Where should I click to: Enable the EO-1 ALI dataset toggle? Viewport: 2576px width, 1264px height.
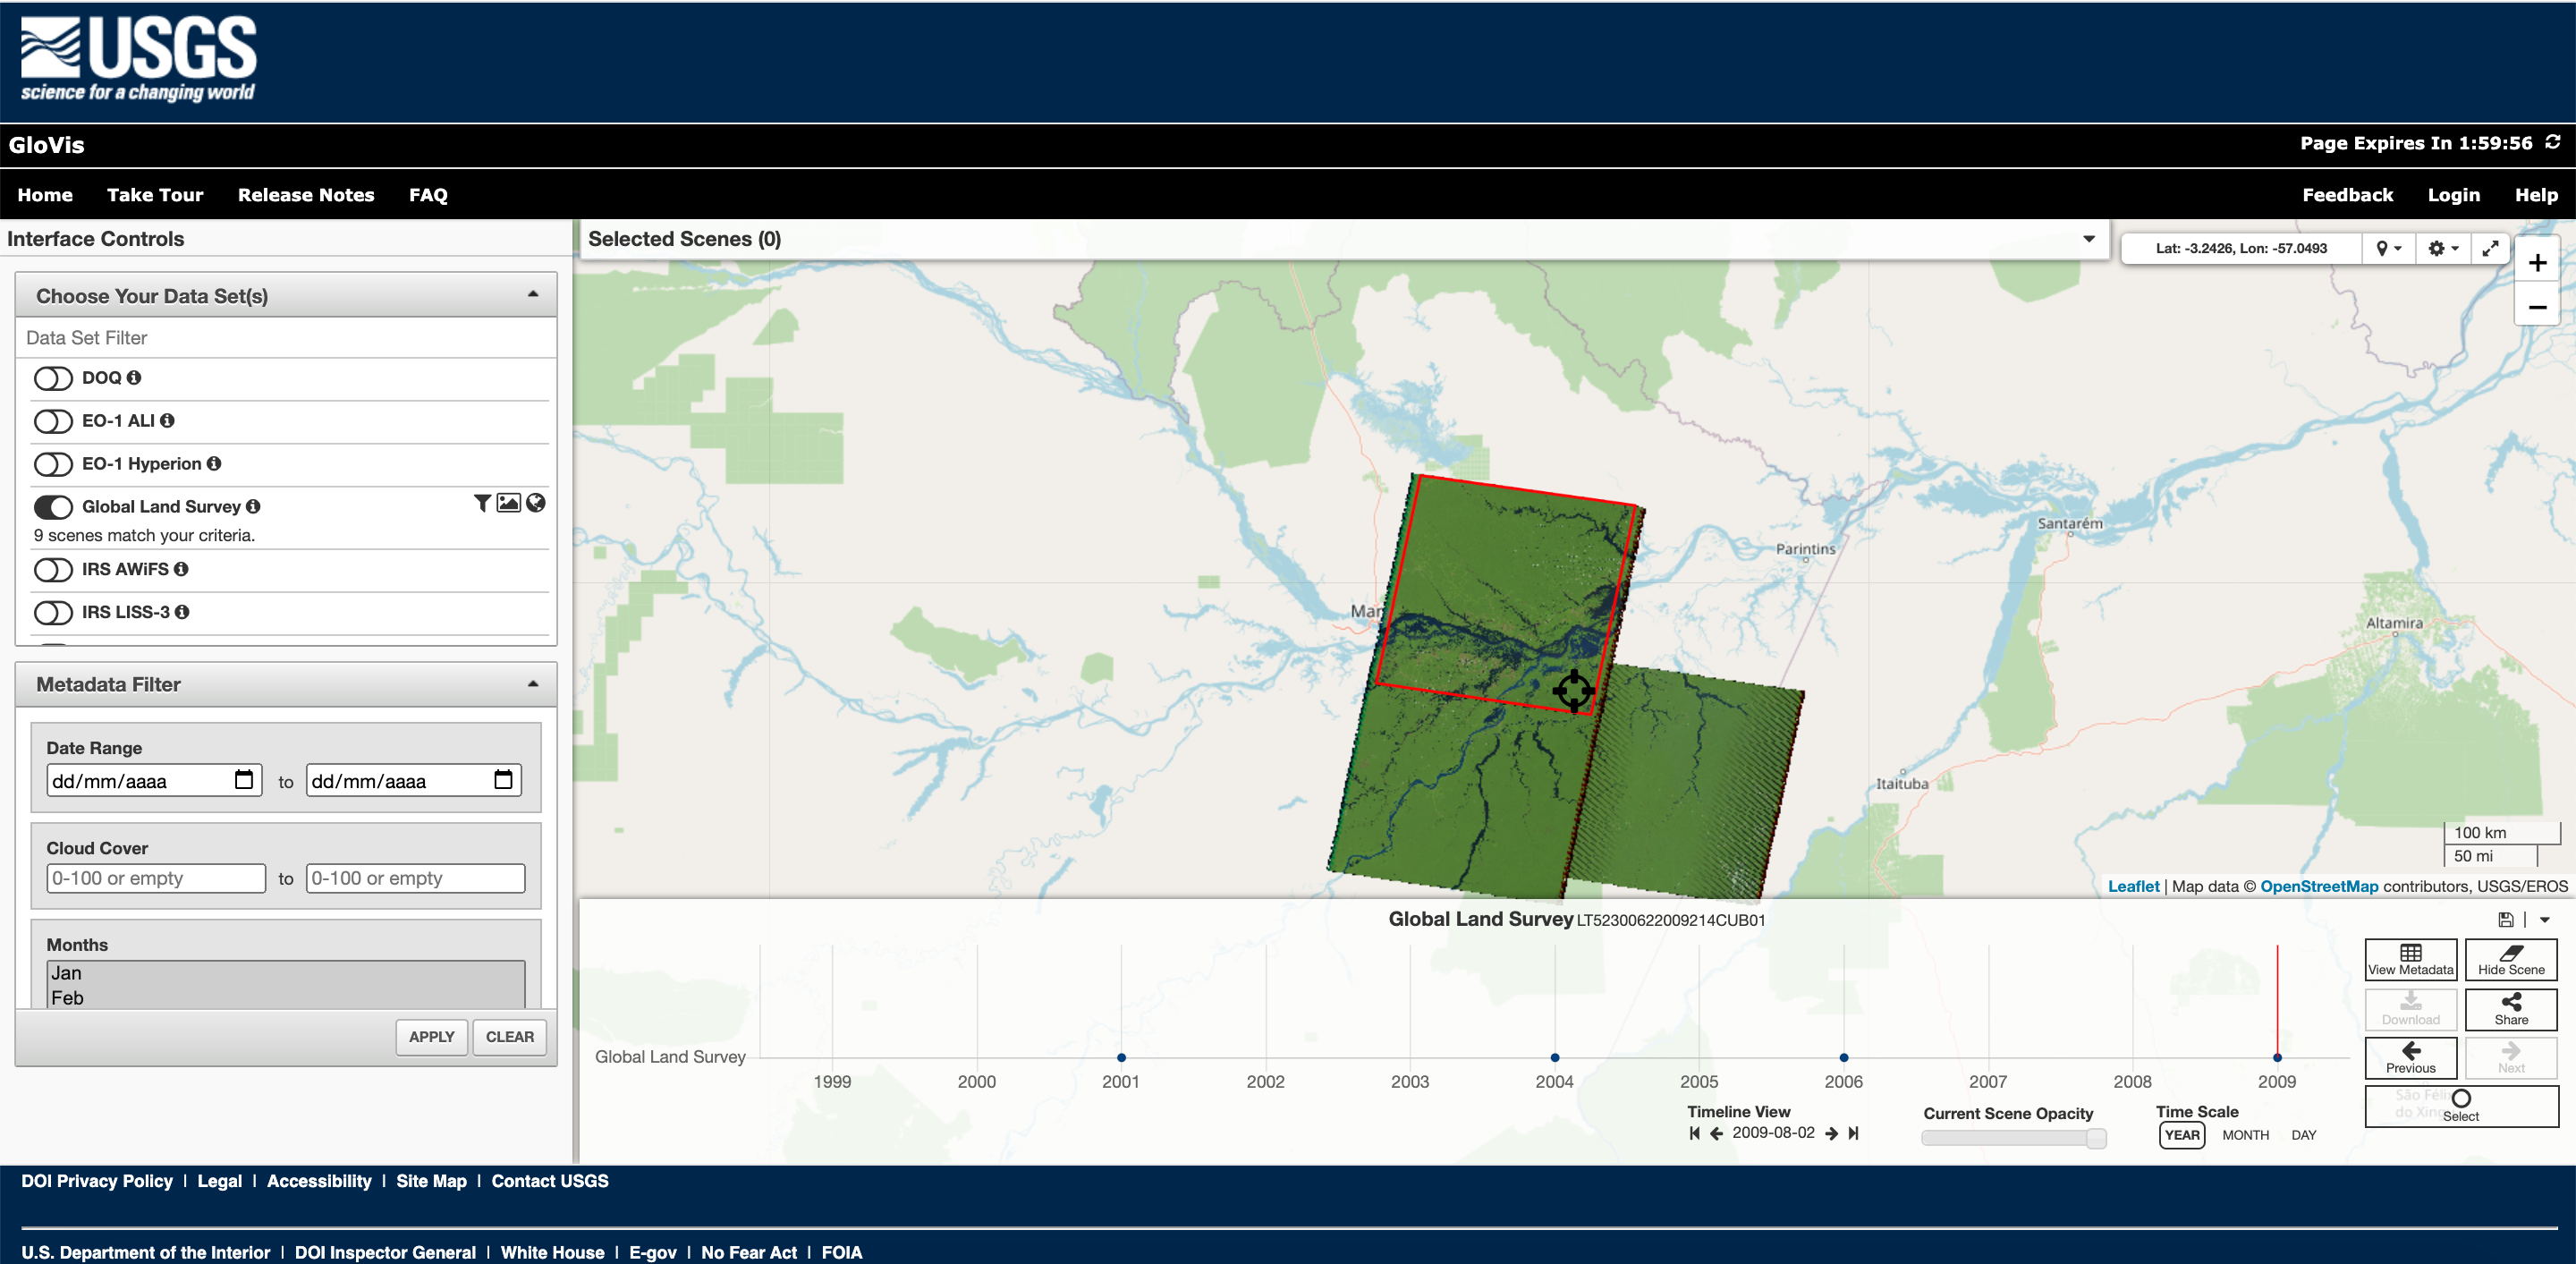click(54, 421)
